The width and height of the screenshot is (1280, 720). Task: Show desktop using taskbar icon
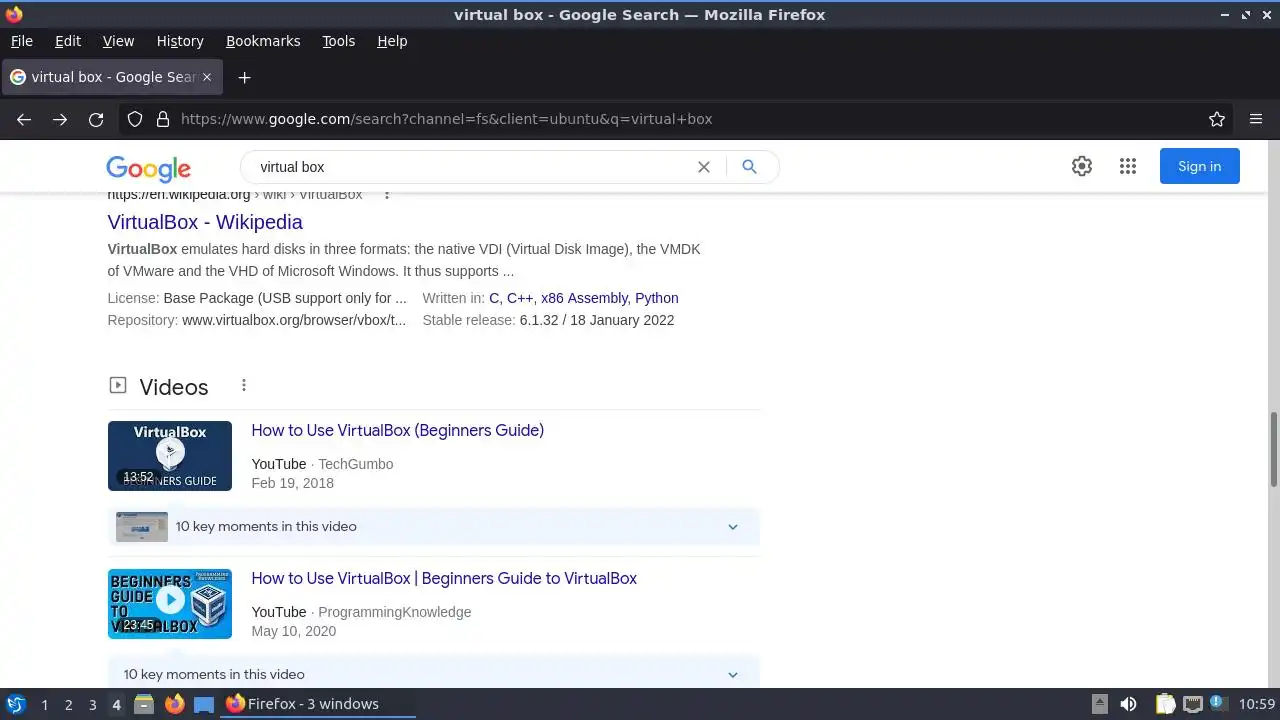click(204, 704)
